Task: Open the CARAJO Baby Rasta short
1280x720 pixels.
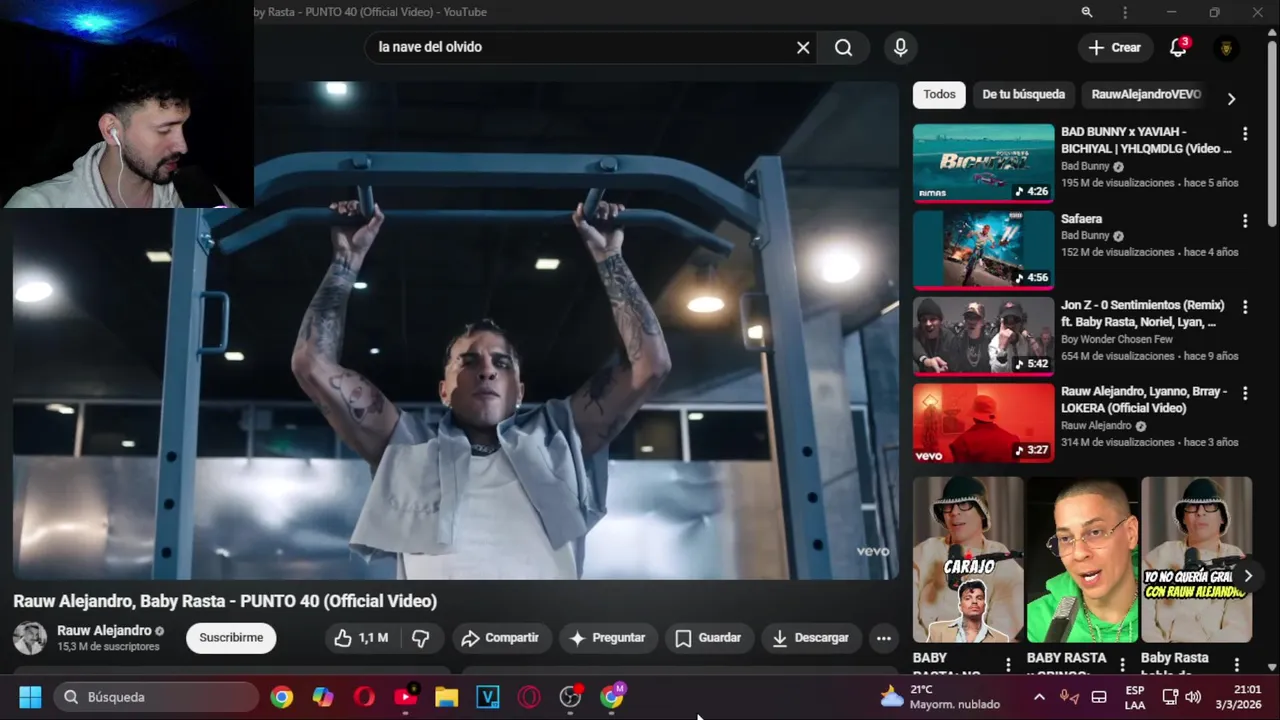Action: coord(967,559)
